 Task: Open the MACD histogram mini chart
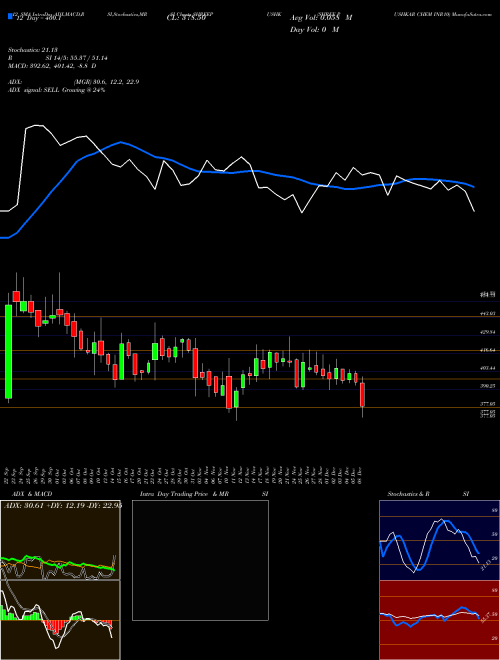click(x=60, y=620)
